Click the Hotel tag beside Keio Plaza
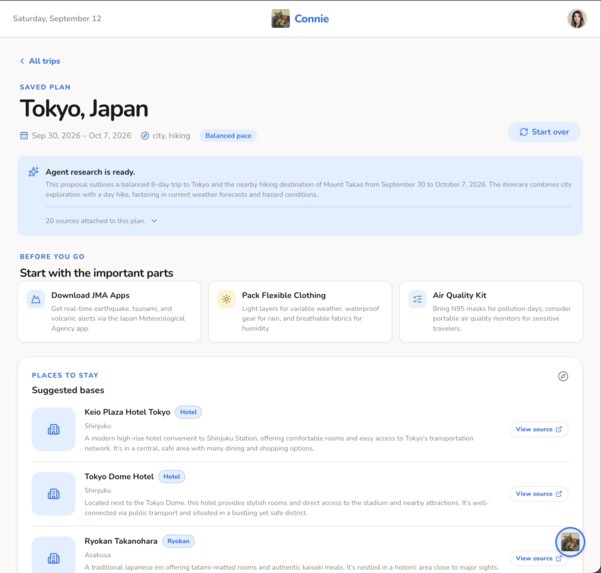Viewport: 601px width, 573px height. [188, 412]
